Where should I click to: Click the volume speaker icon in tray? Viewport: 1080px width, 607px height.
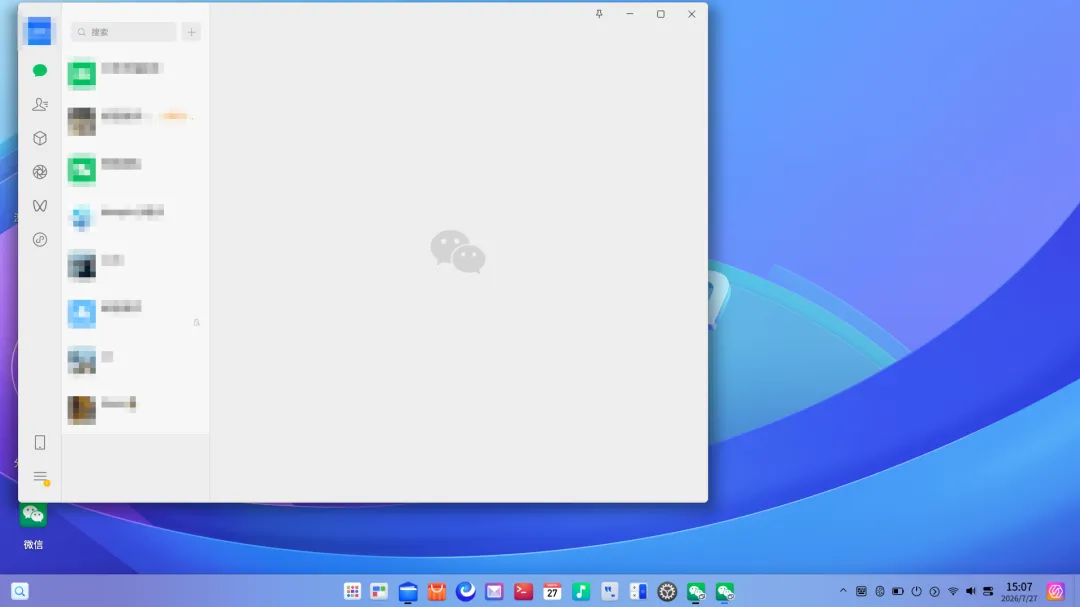[x=970, y=591]
